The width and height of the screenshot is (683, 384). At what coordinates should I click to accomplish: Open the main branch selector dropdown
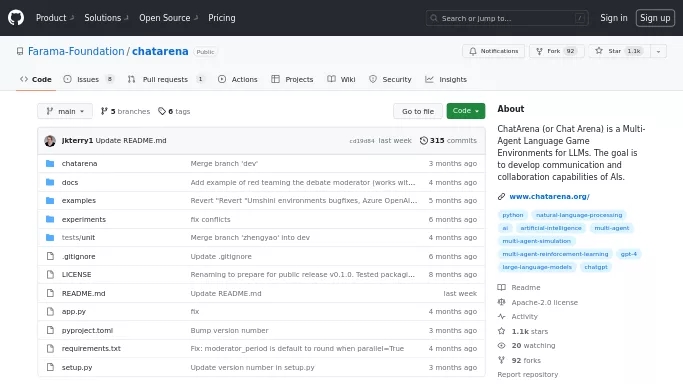(x=65, y=111)
